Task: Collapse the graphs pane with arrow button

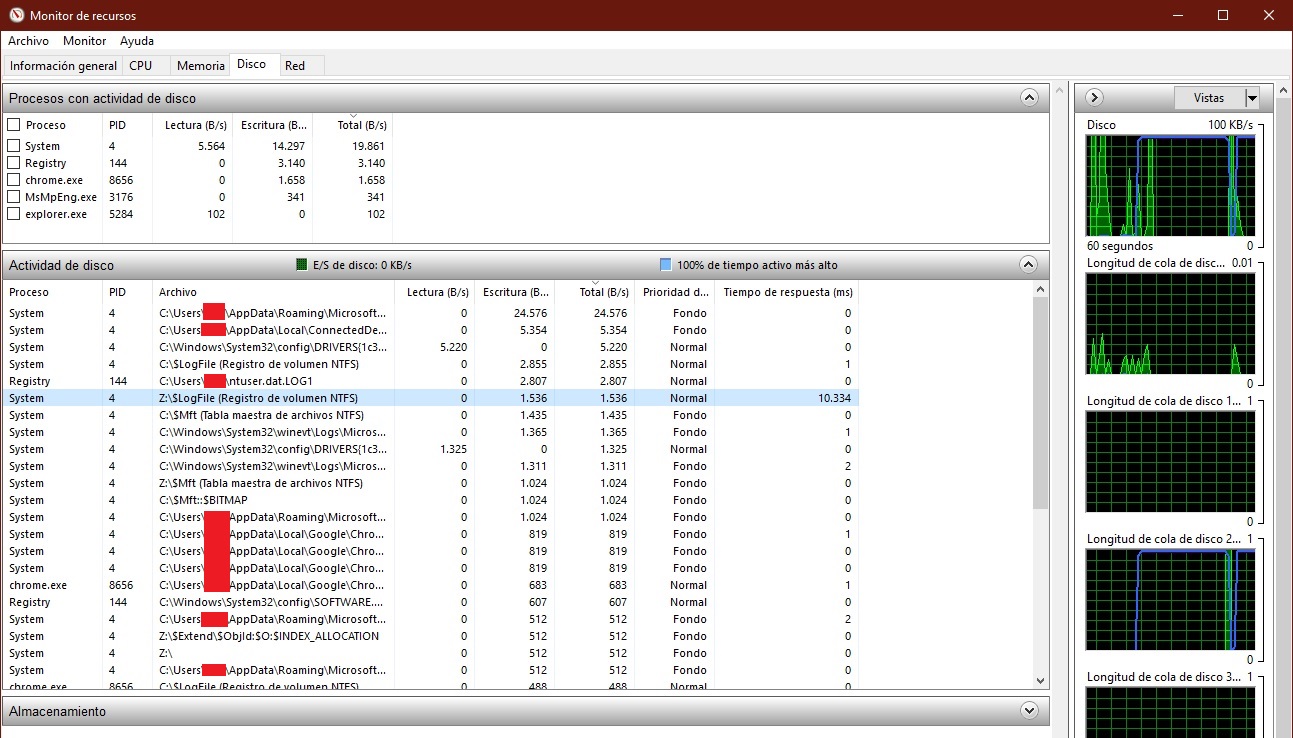Action: coord(1094,97)
